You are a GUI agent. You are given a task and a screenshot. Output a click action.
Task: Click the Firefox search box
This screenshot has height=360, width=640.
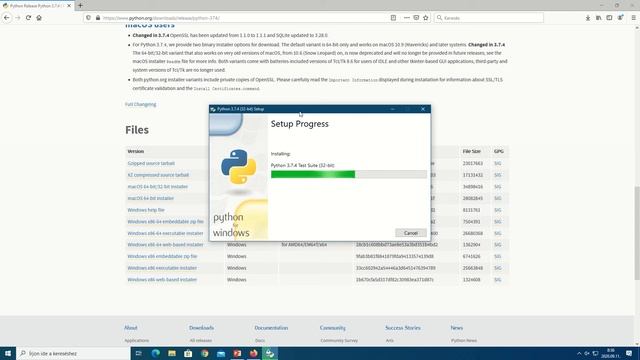[490, 18]
